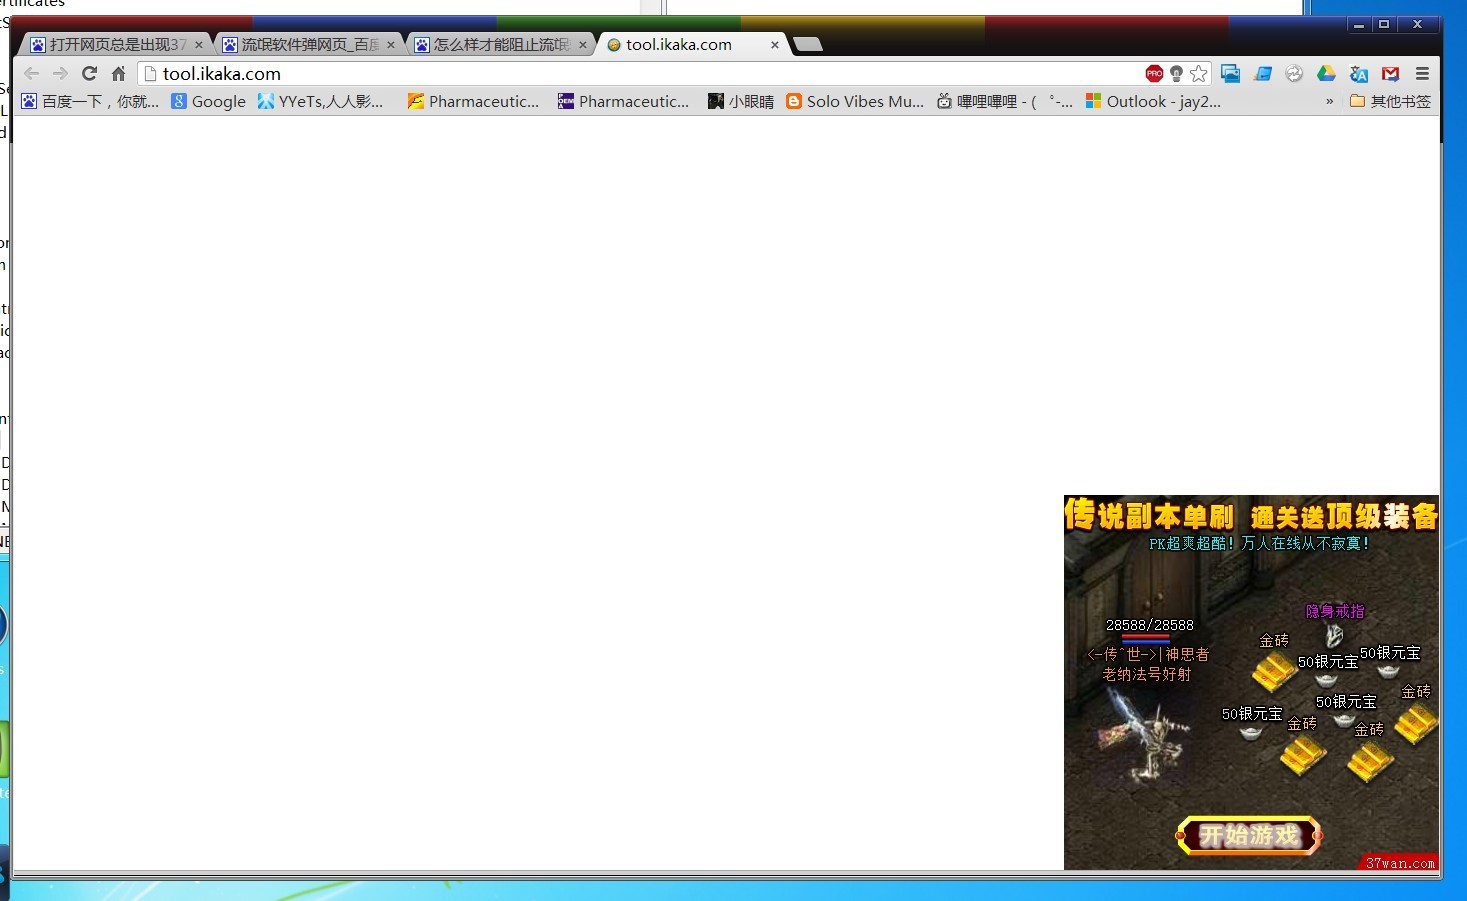Open the image viewer extension icon
Screen dimensions: 1467x901
[1230, 73]
